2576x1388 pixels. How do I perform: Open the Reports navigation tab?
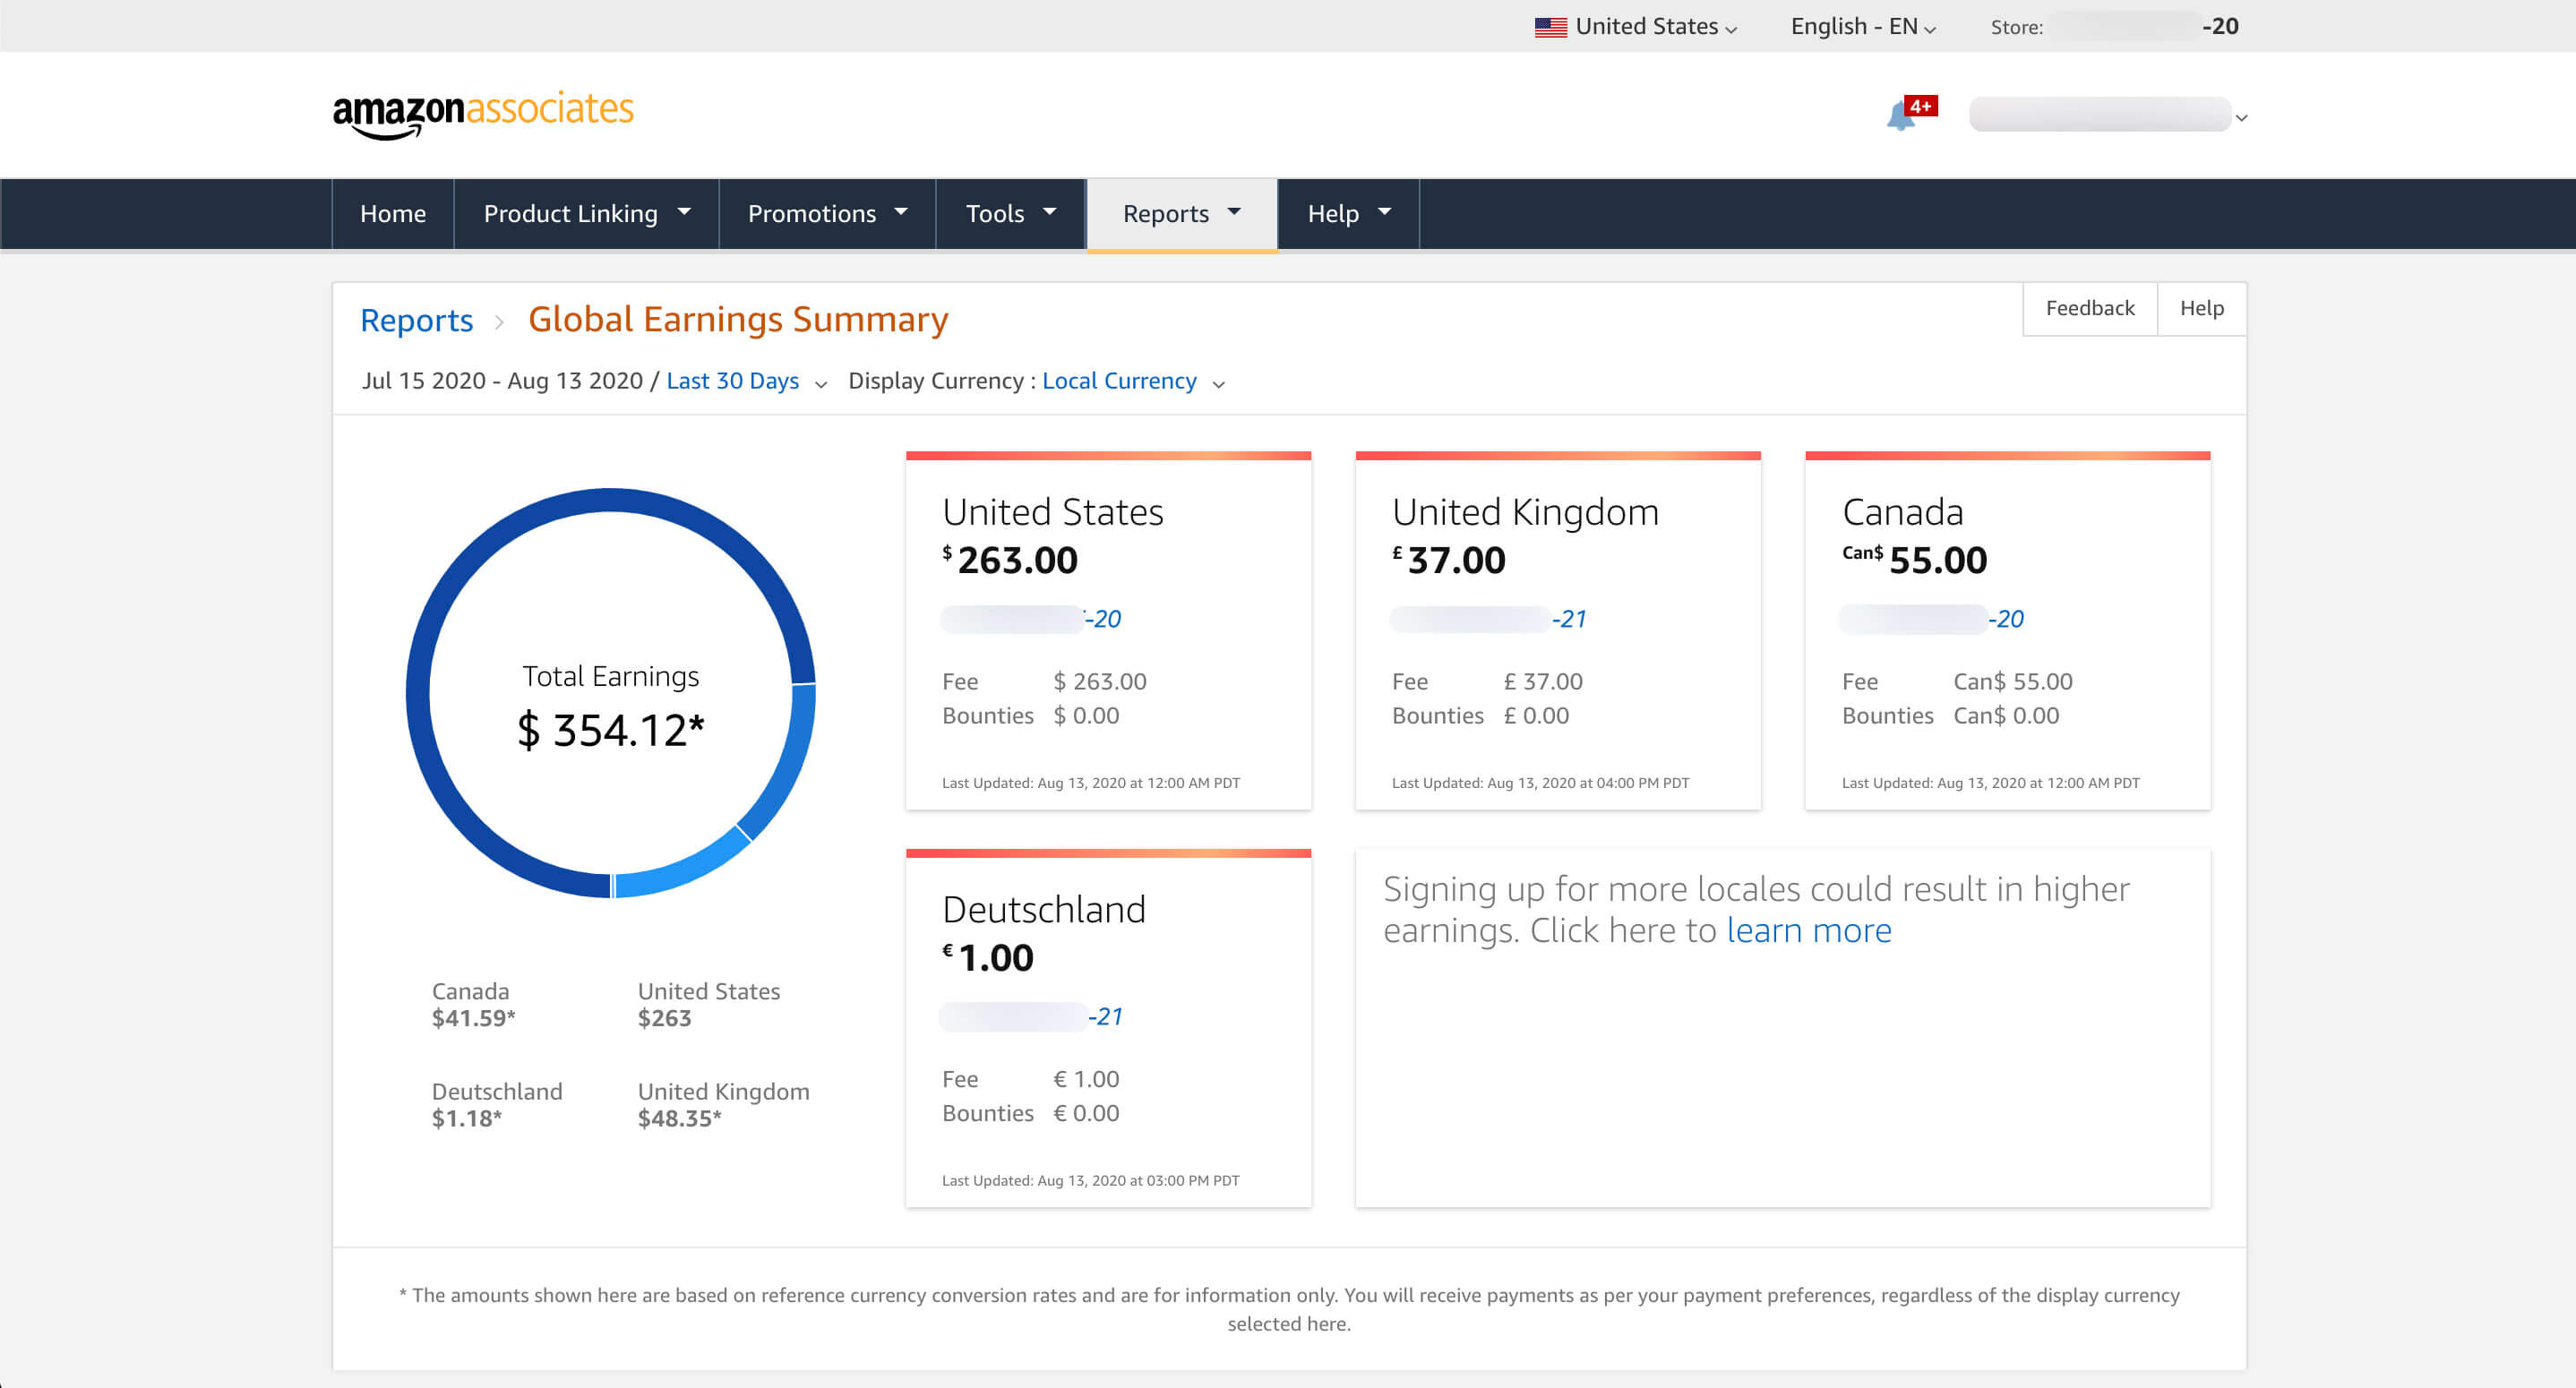coord(1181,213)
